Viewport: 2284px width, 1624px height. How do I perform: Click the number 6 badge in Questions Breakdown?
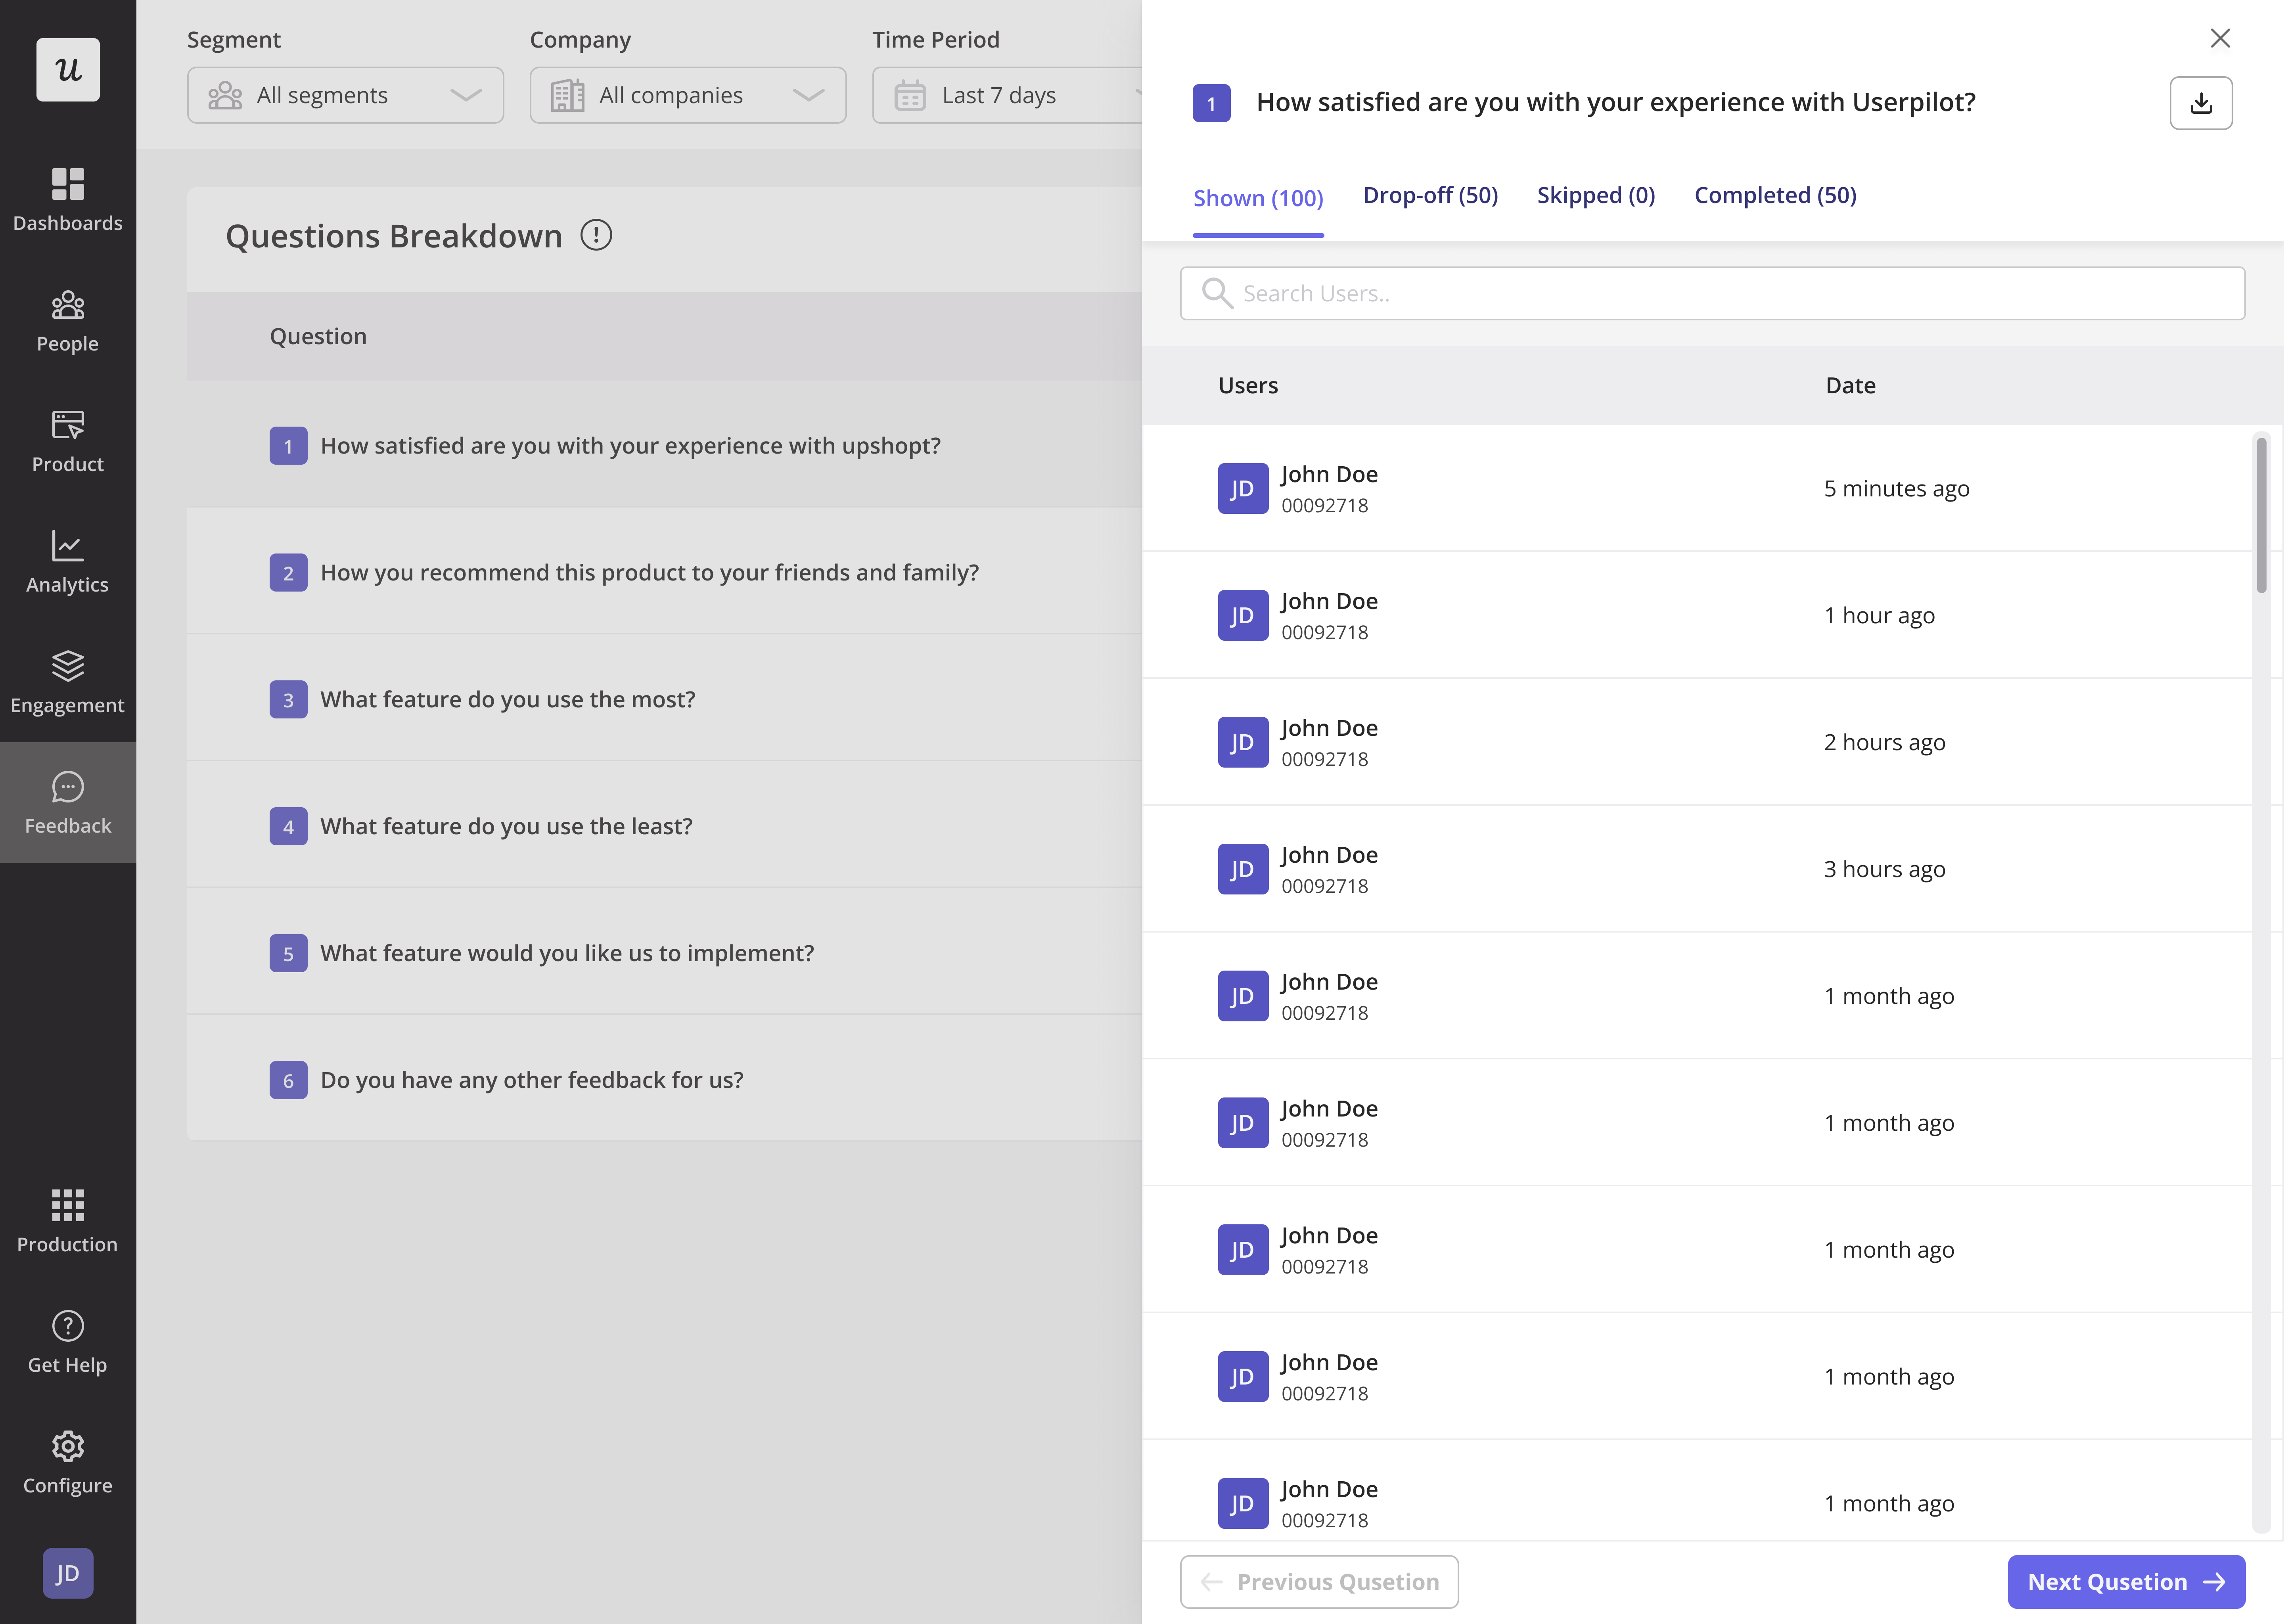288,1080
